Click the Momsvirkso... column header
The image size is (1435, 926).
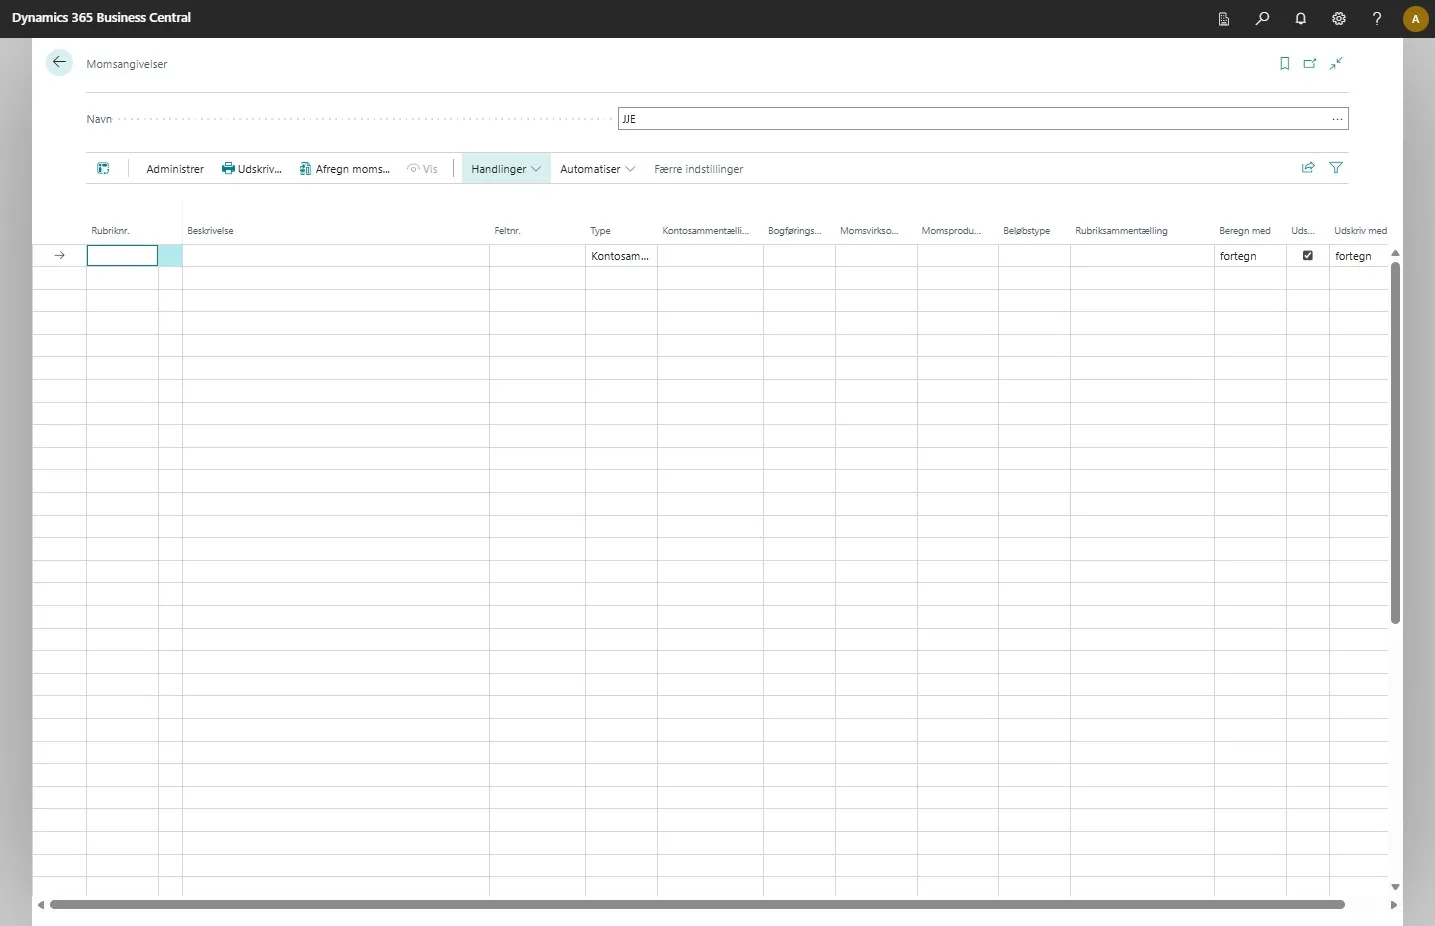click(869, 231)
